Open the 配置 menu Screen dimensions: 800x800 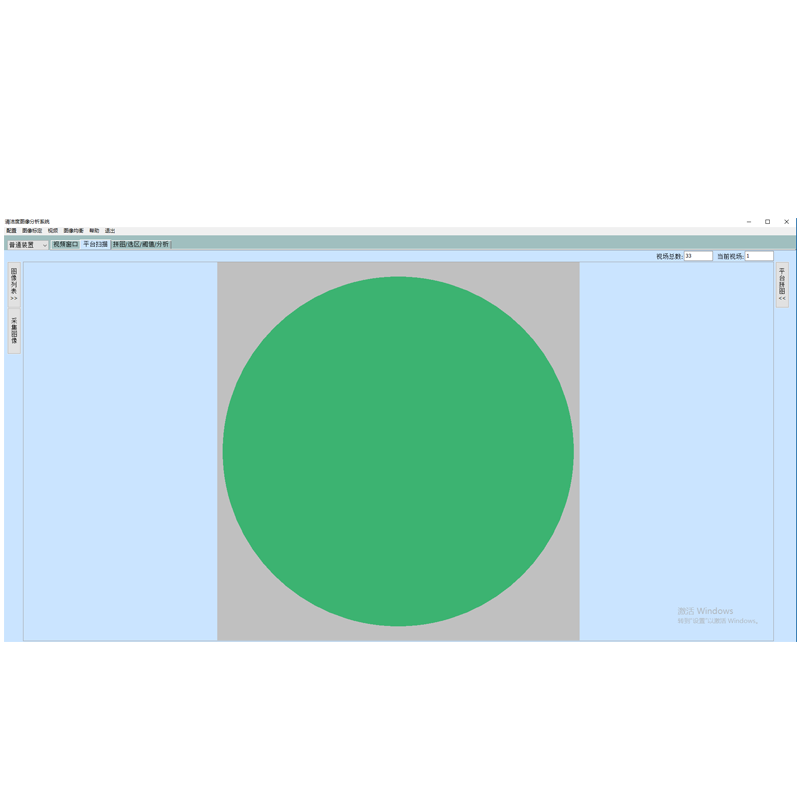(x=12, y=231)
